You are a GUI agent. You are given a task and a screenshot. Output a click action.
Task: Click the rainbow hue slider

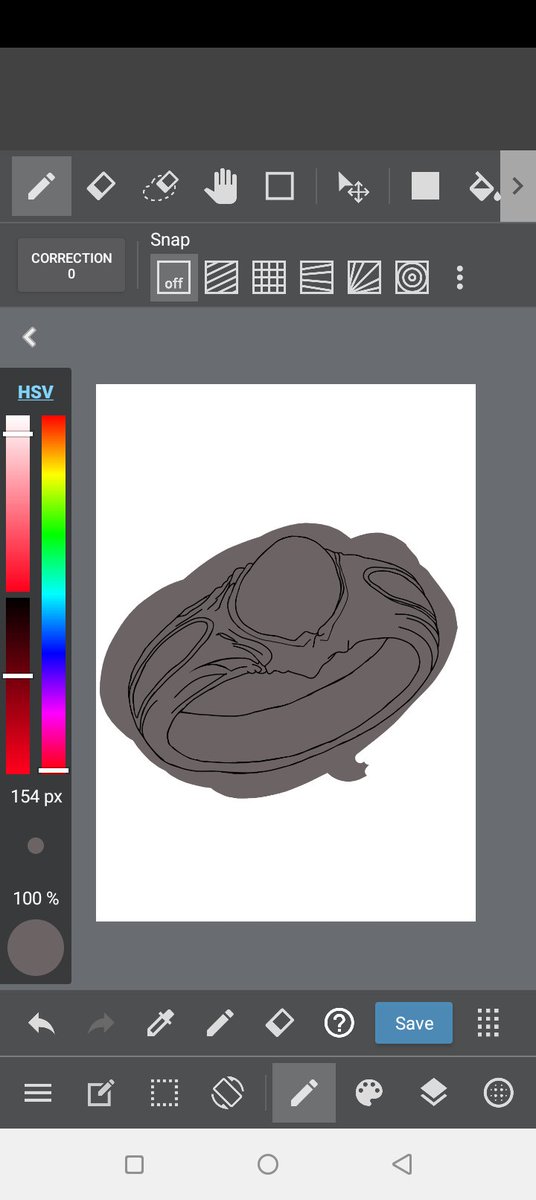click(54, 594)
